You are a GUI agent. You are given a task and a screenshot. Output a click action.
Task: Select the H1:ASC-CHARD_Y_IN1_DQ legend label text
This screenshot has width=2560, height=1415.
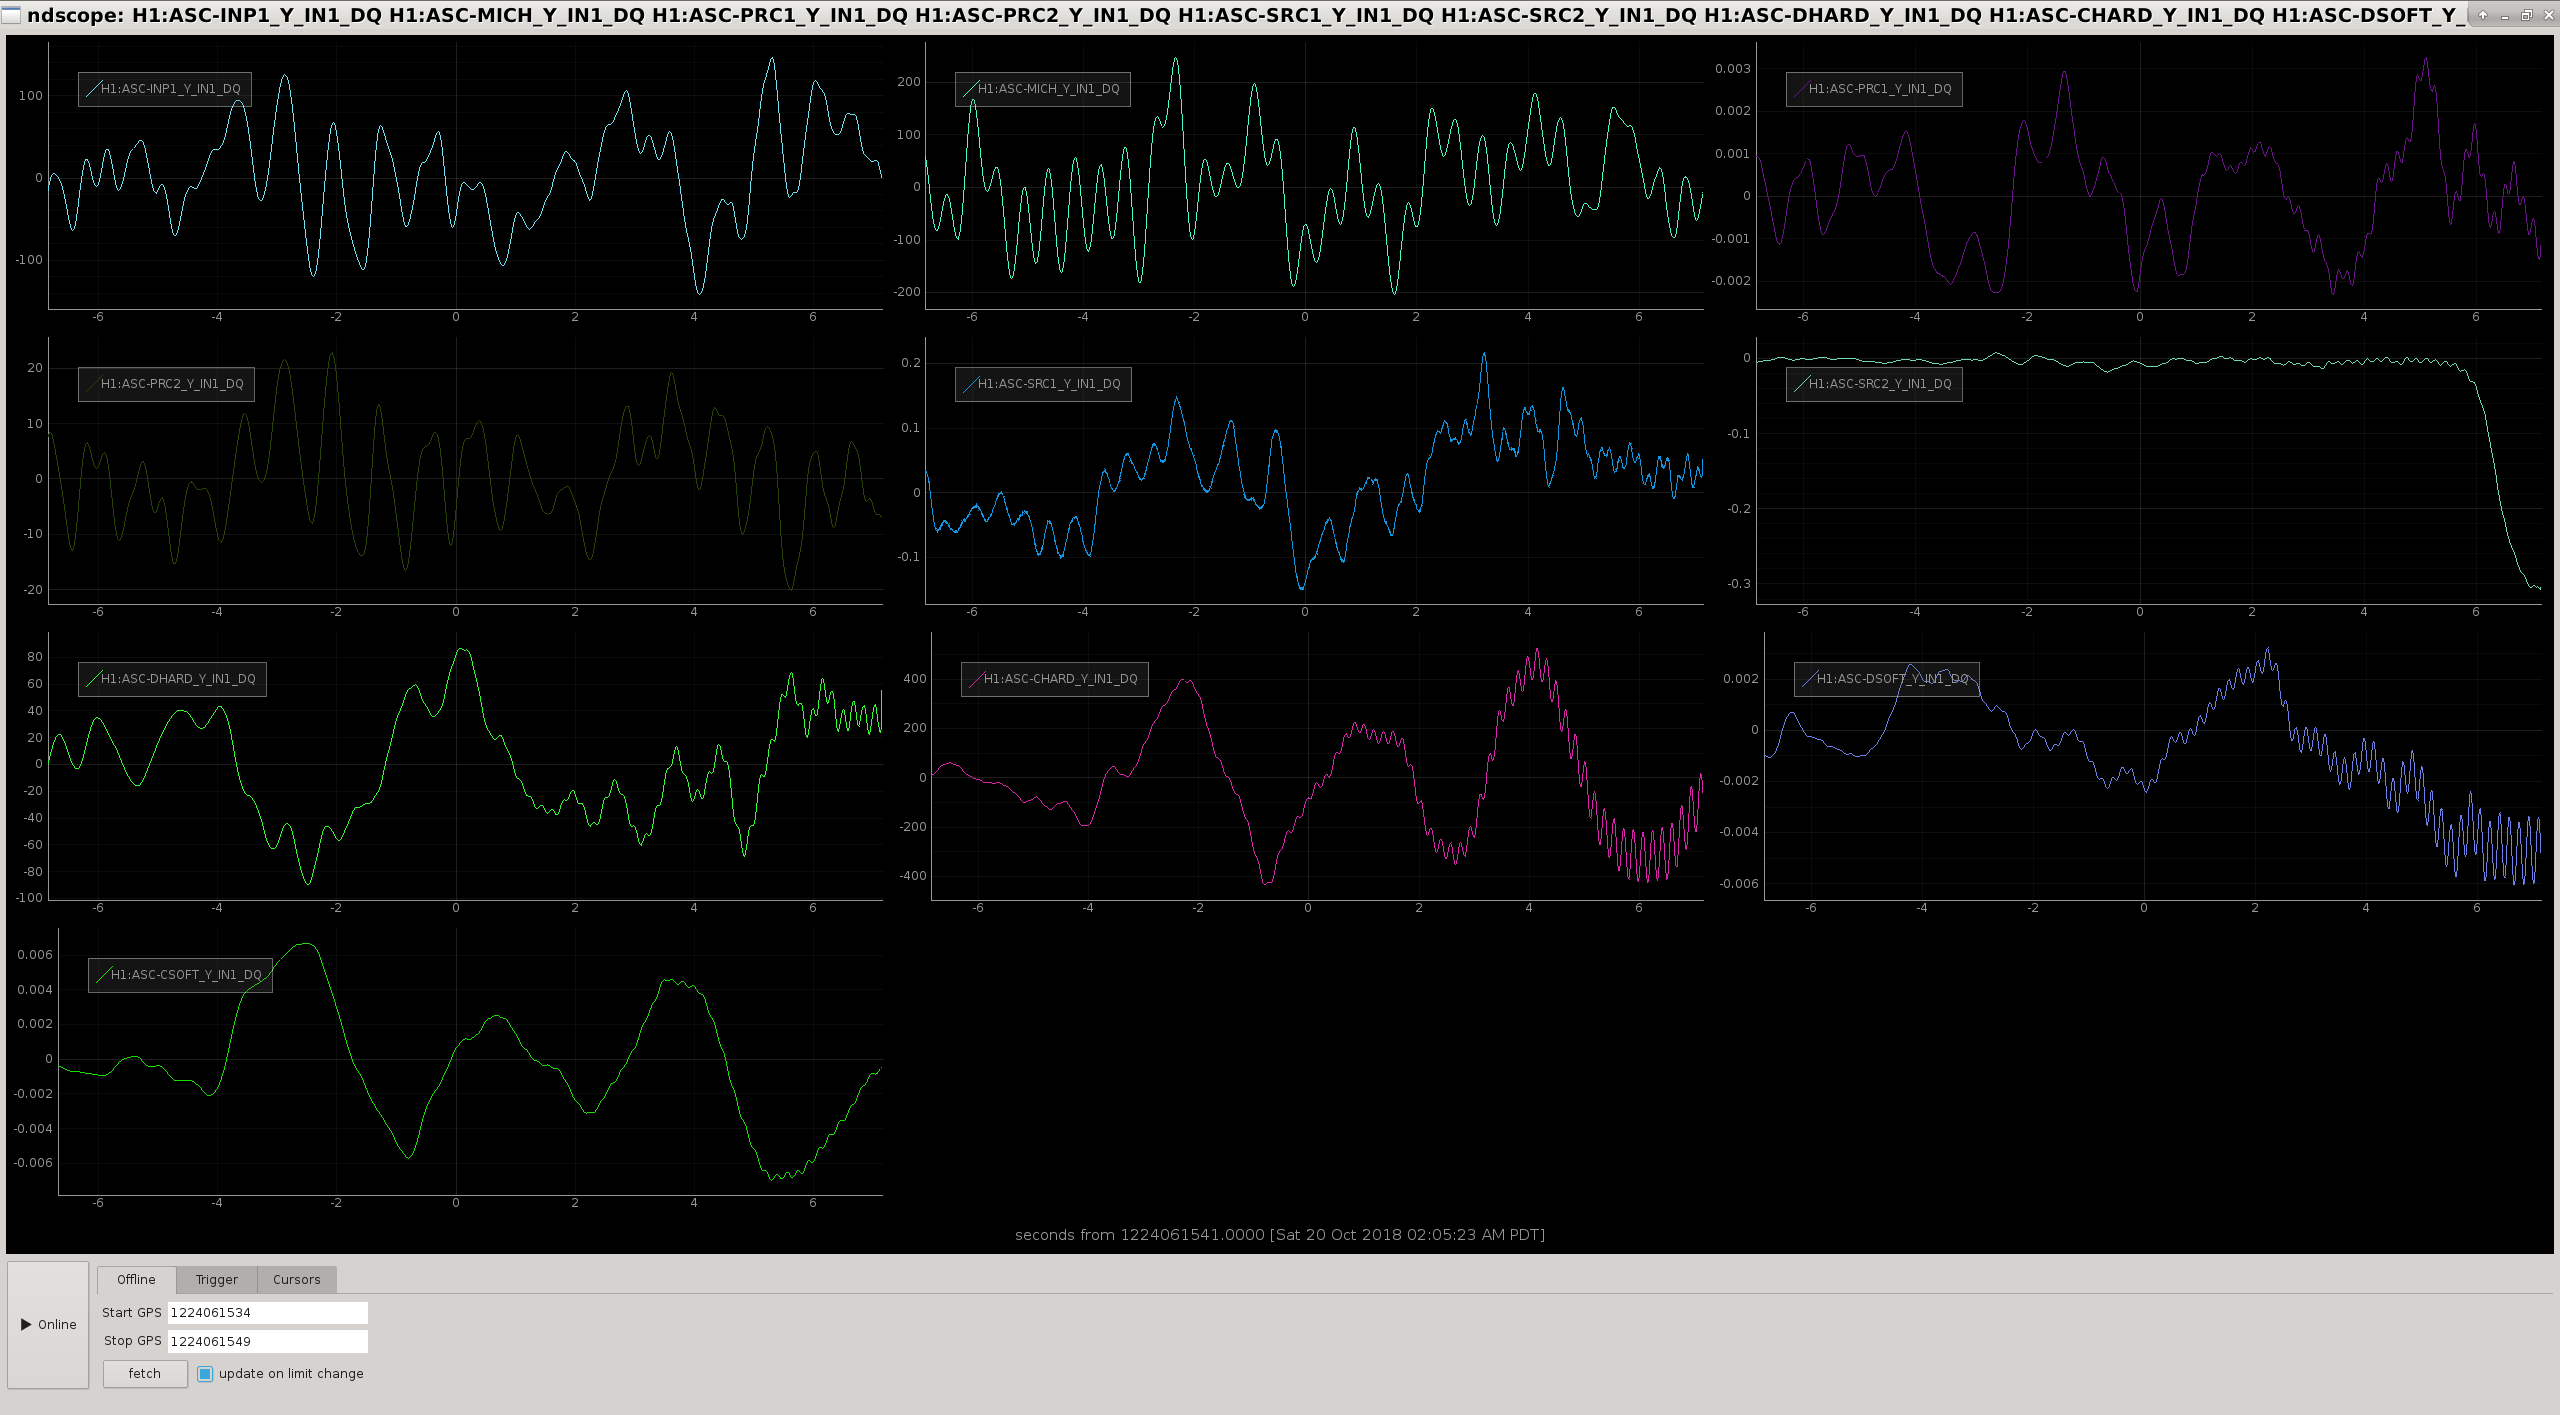click(1061, 679)
